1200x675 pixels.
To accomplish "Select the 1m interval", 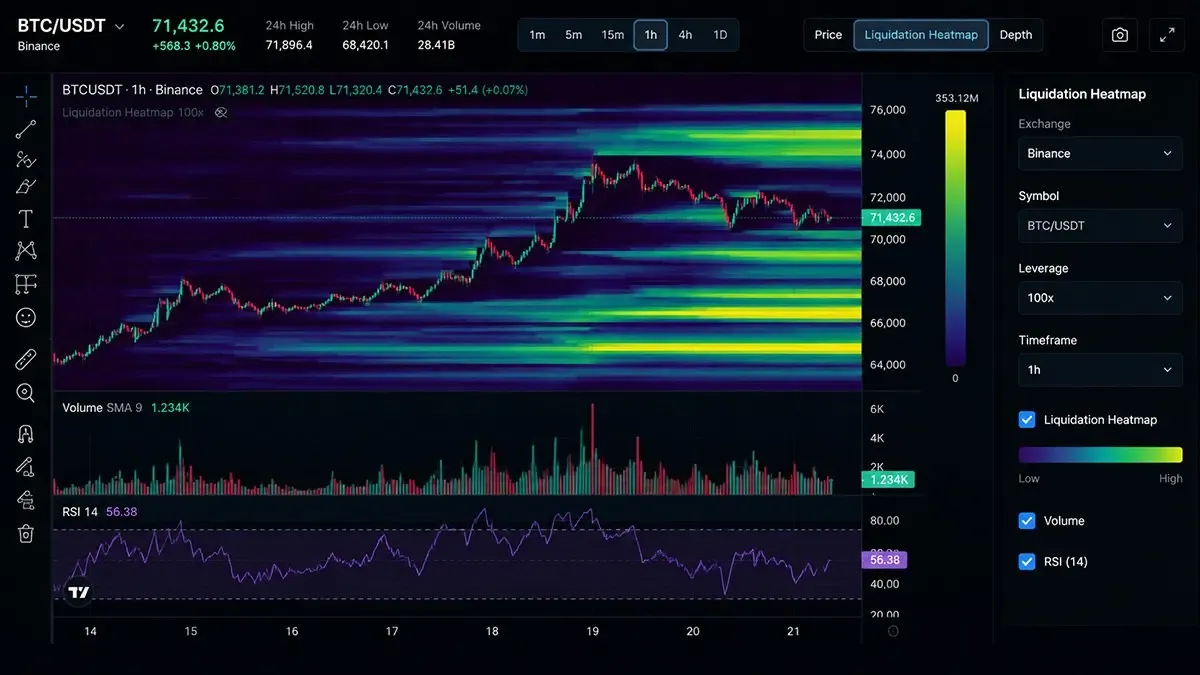I will (x=537, y=35).
